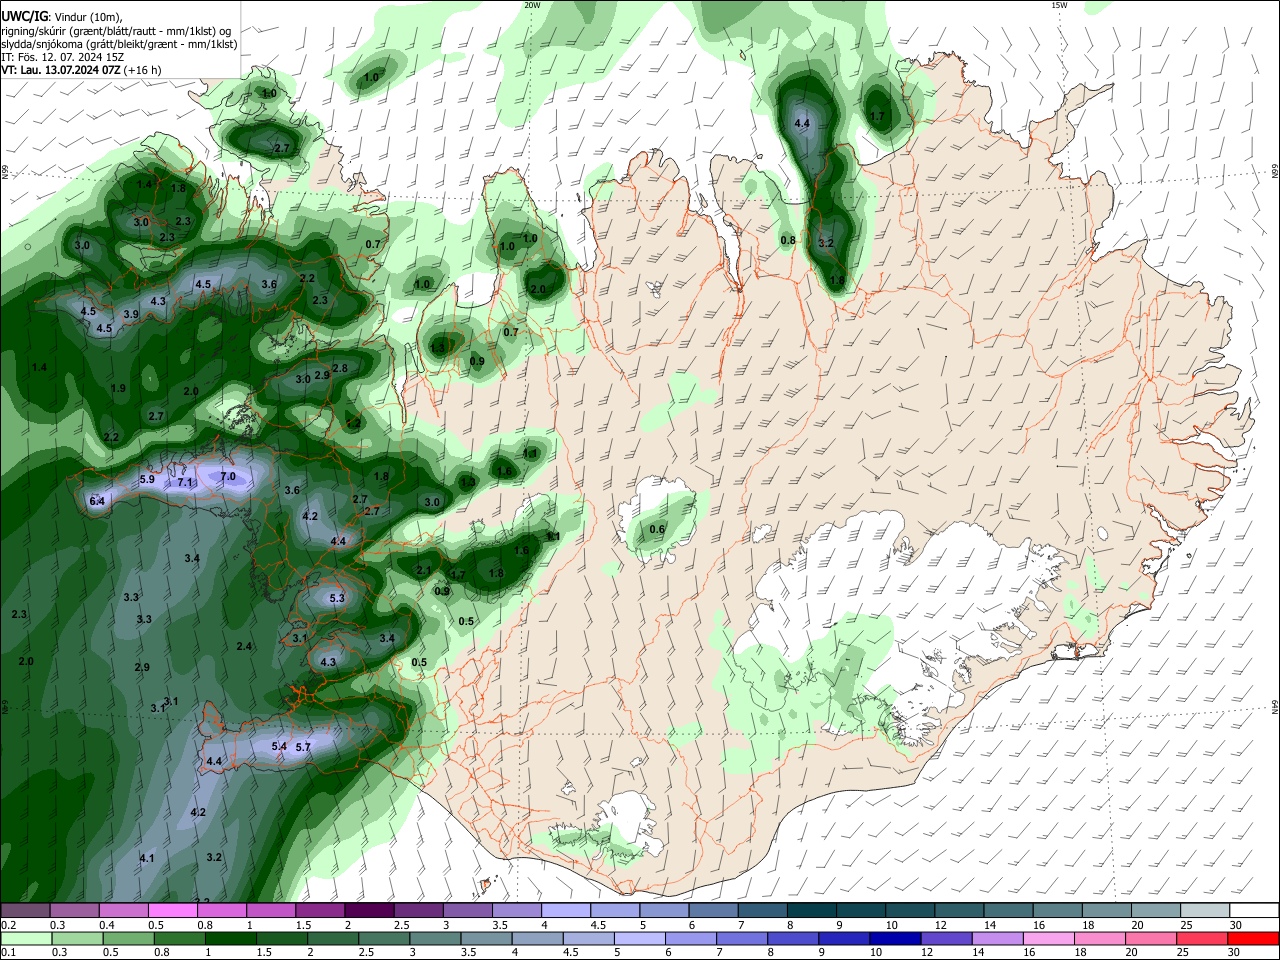1280x960 pixels.
Task: Click the 0.2 label in the upper legend row
Action: 8,925
